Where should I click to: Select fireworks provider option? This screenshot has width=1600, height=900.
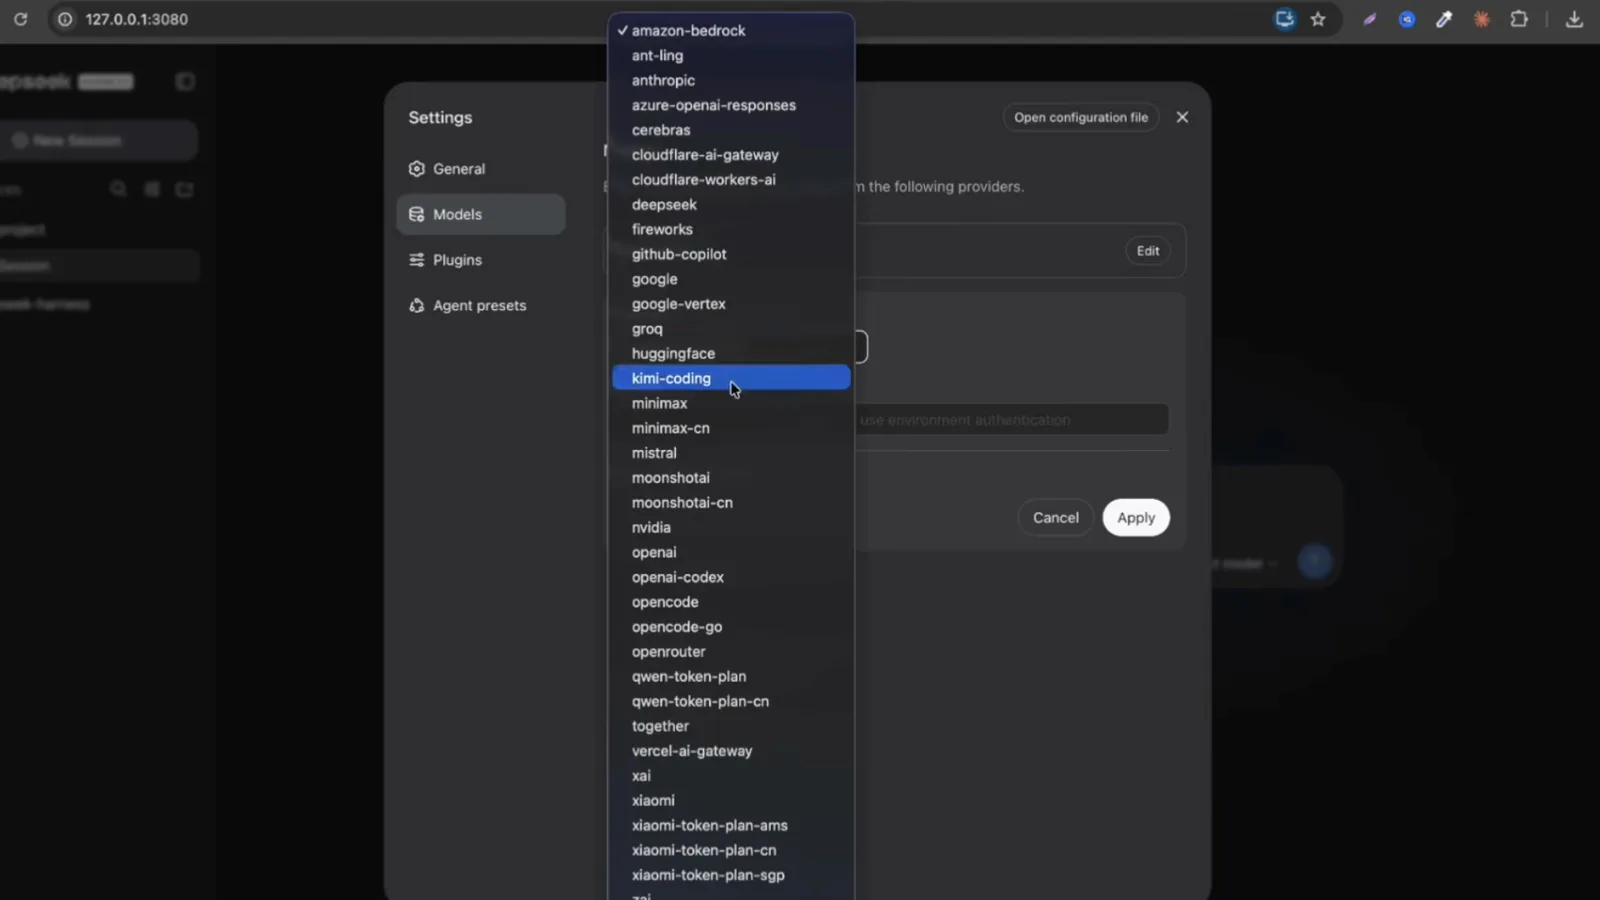coord(731,229)
